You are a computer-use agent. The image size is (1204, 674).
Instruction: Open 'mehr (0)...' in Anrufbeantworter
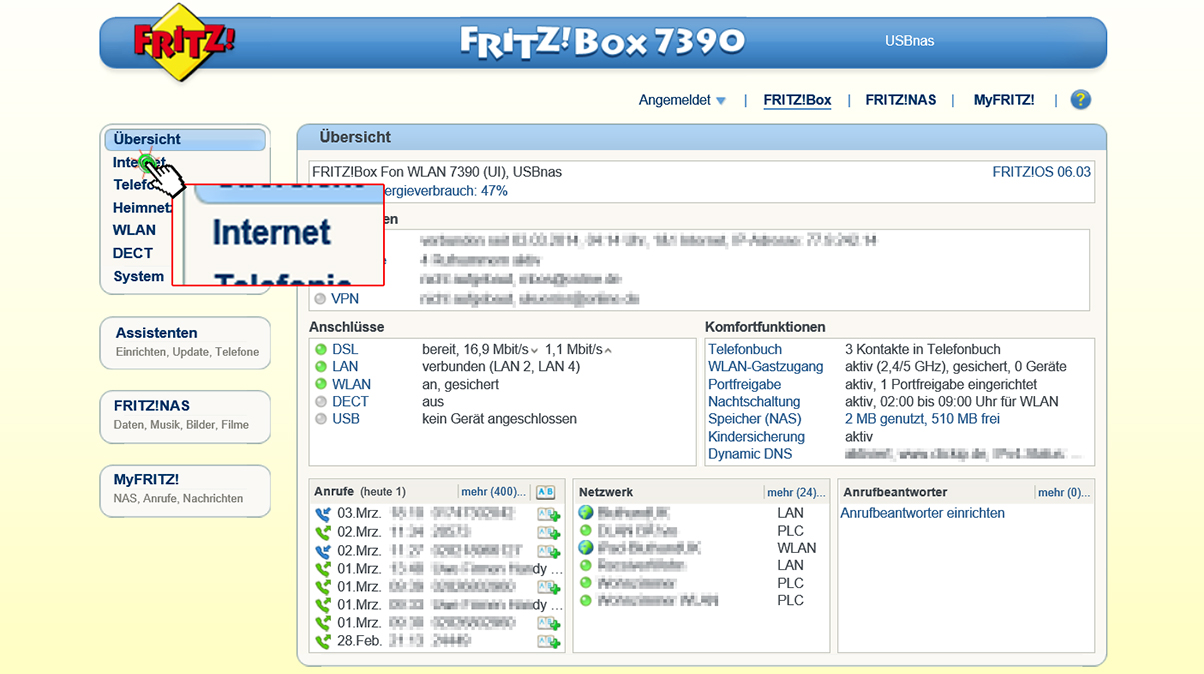(1065, 492)
